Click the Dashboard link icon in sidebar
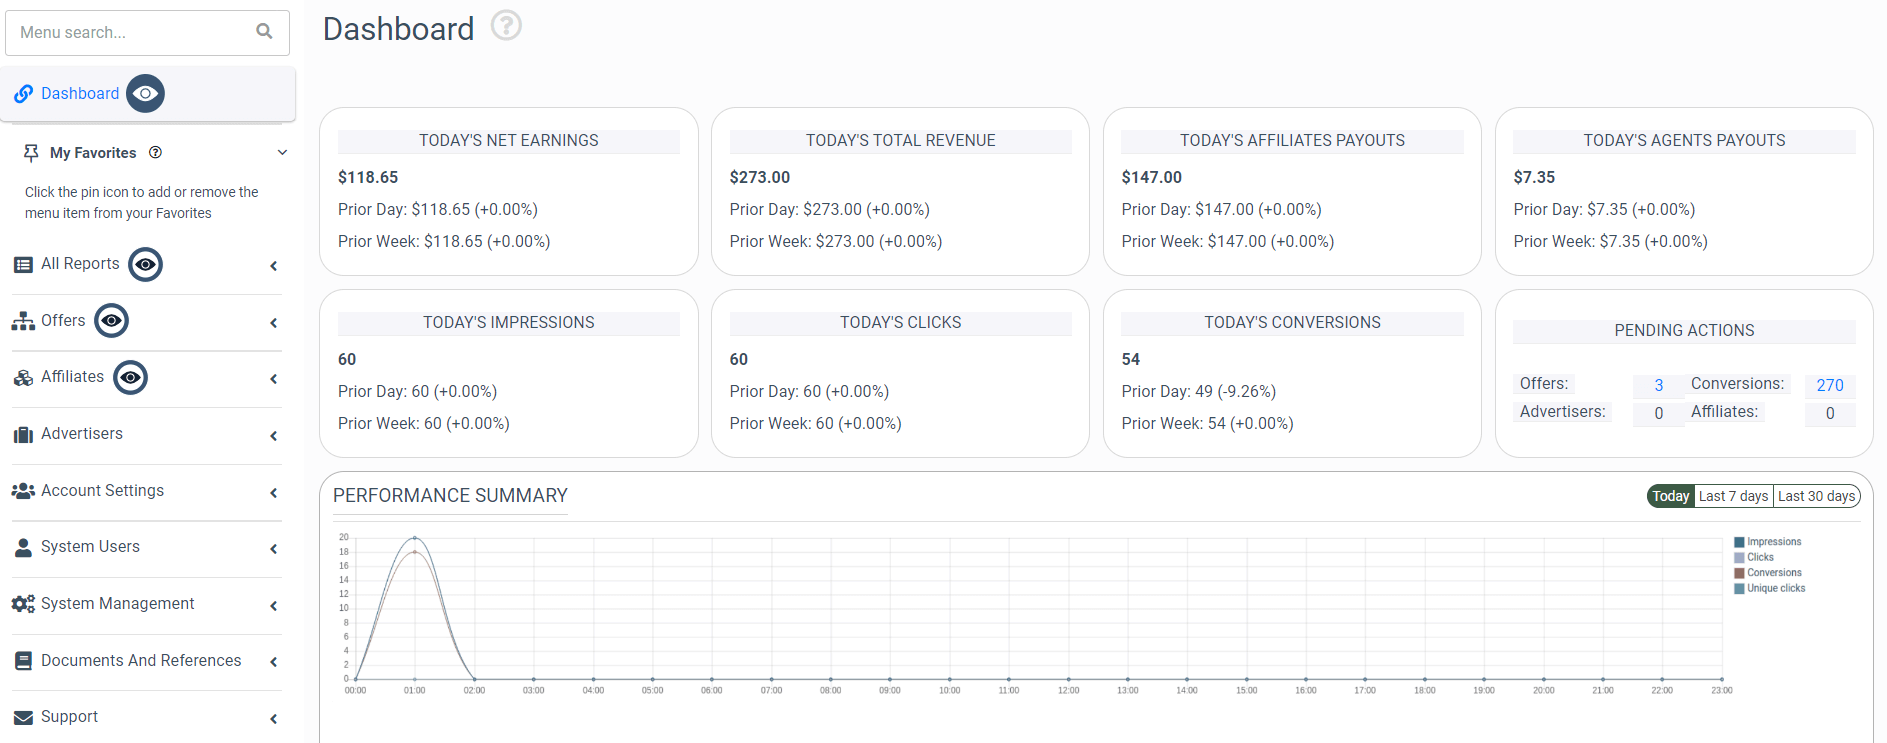This screenshot has height=743, width=1887. [x=23, y=94]
